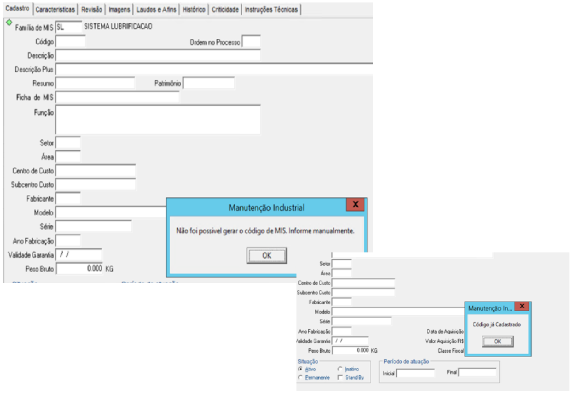Click the Família de MIS field with SL
Image resolution: width=572 pixels, height=401 pixels.
point(69,27)
